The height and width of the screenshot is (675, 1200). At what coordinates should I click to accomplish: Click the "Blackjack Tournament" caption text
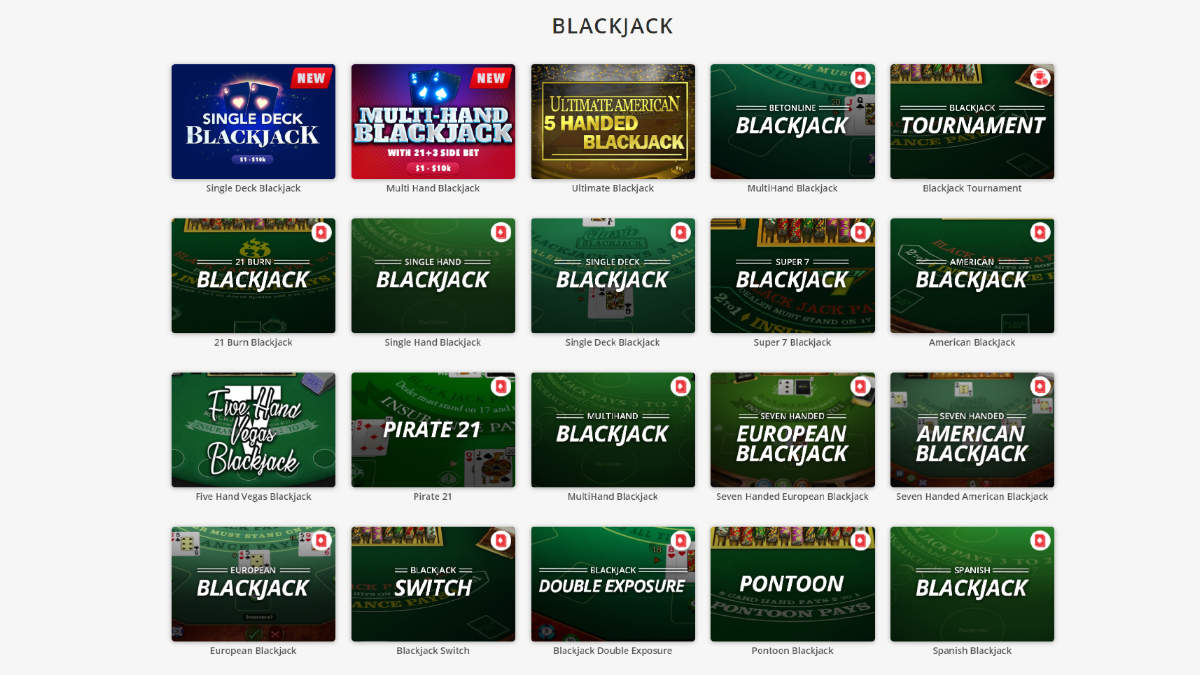pyautogui.click(x=972, y=188)
